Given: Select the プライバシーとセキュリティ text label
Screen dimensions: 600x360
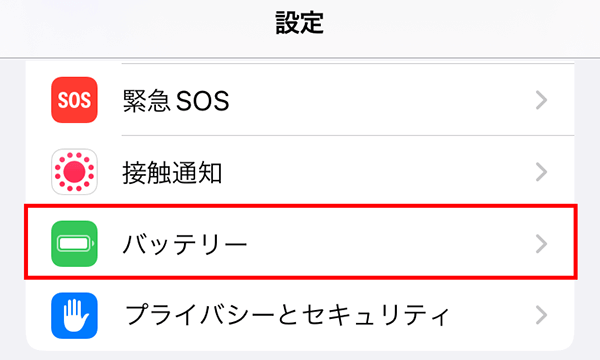Looking at the screenshot, I should pos(287,316).
